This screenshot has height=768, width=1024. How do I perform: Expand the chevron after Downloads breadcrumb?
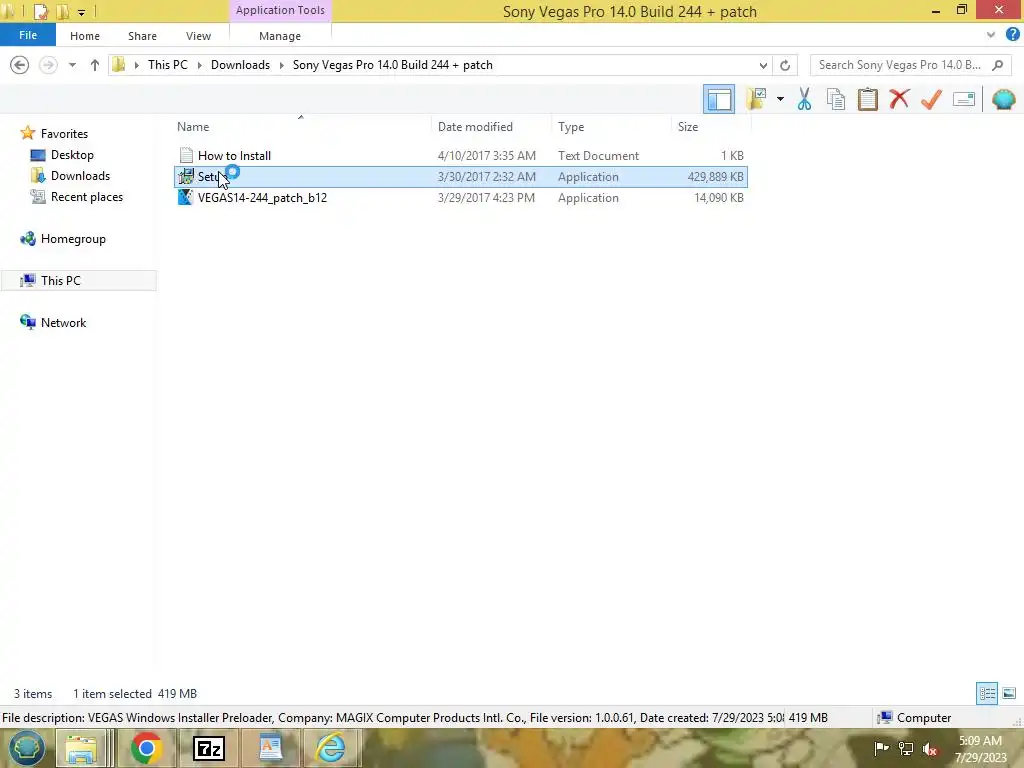(x=282, y=65)
